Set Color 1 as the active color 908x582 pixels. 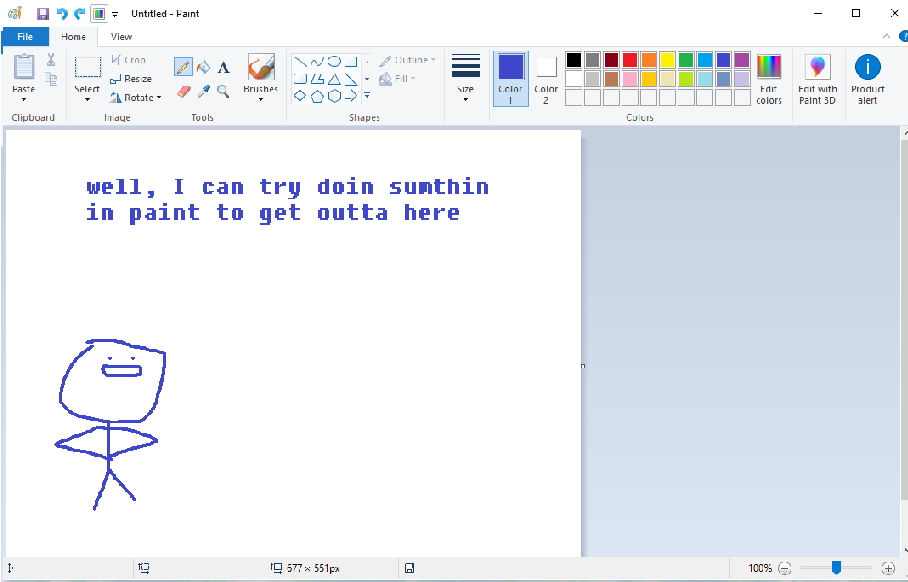510,79
